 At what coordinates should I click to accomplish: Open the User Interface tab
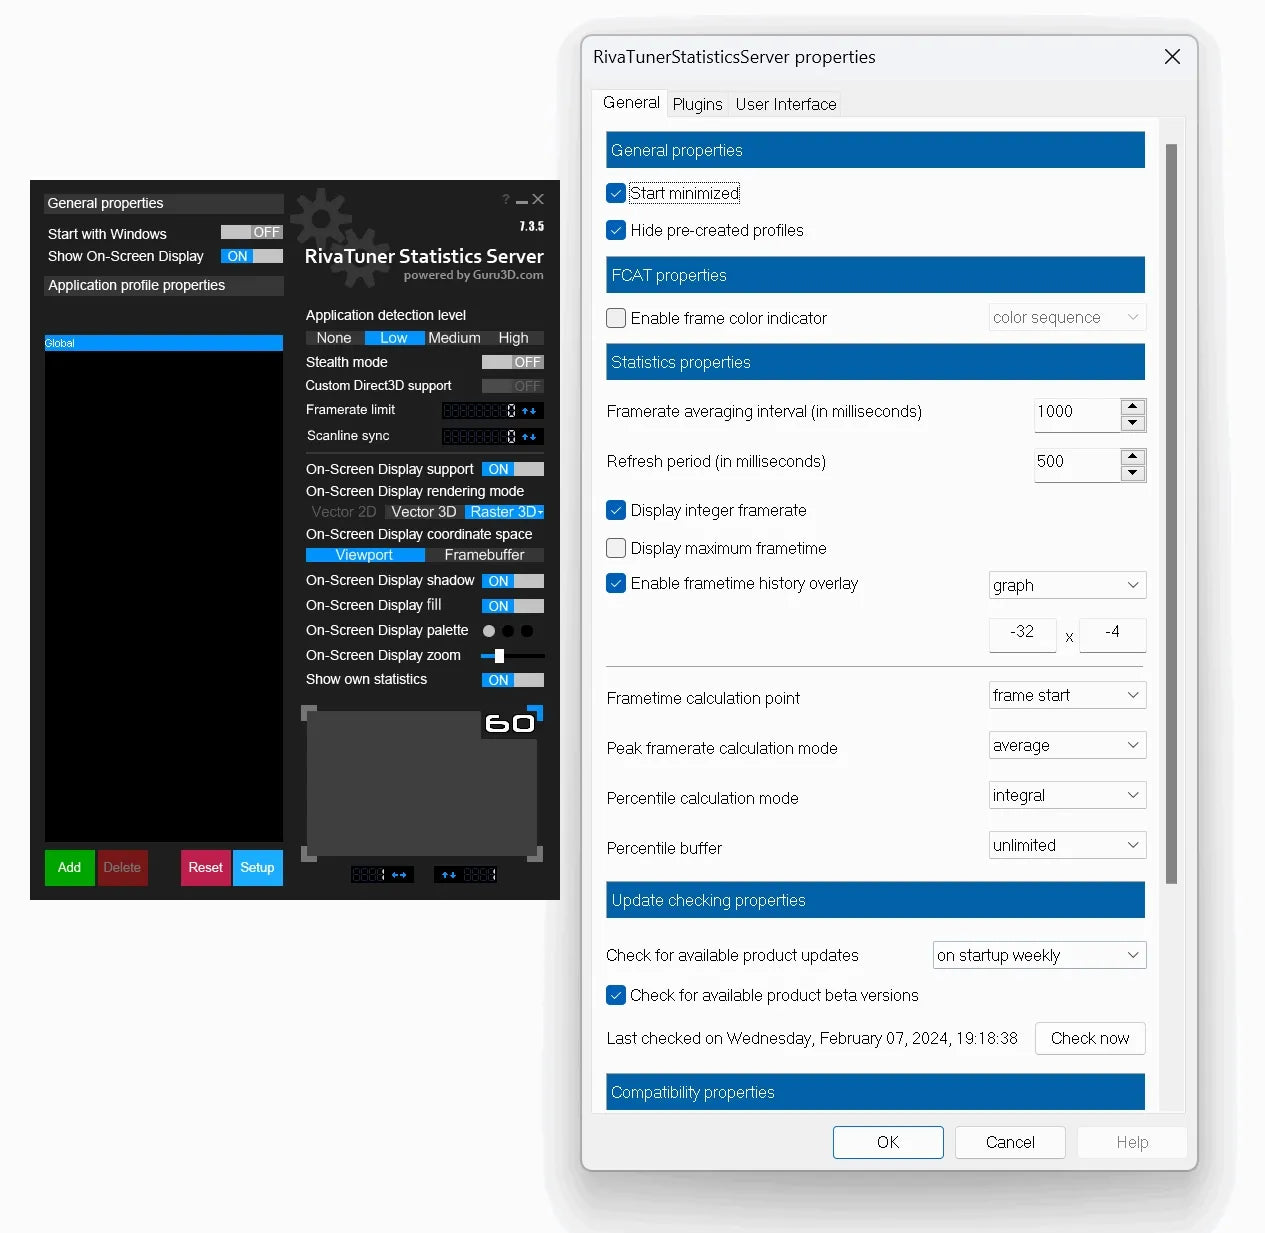[x=785, y=103]
